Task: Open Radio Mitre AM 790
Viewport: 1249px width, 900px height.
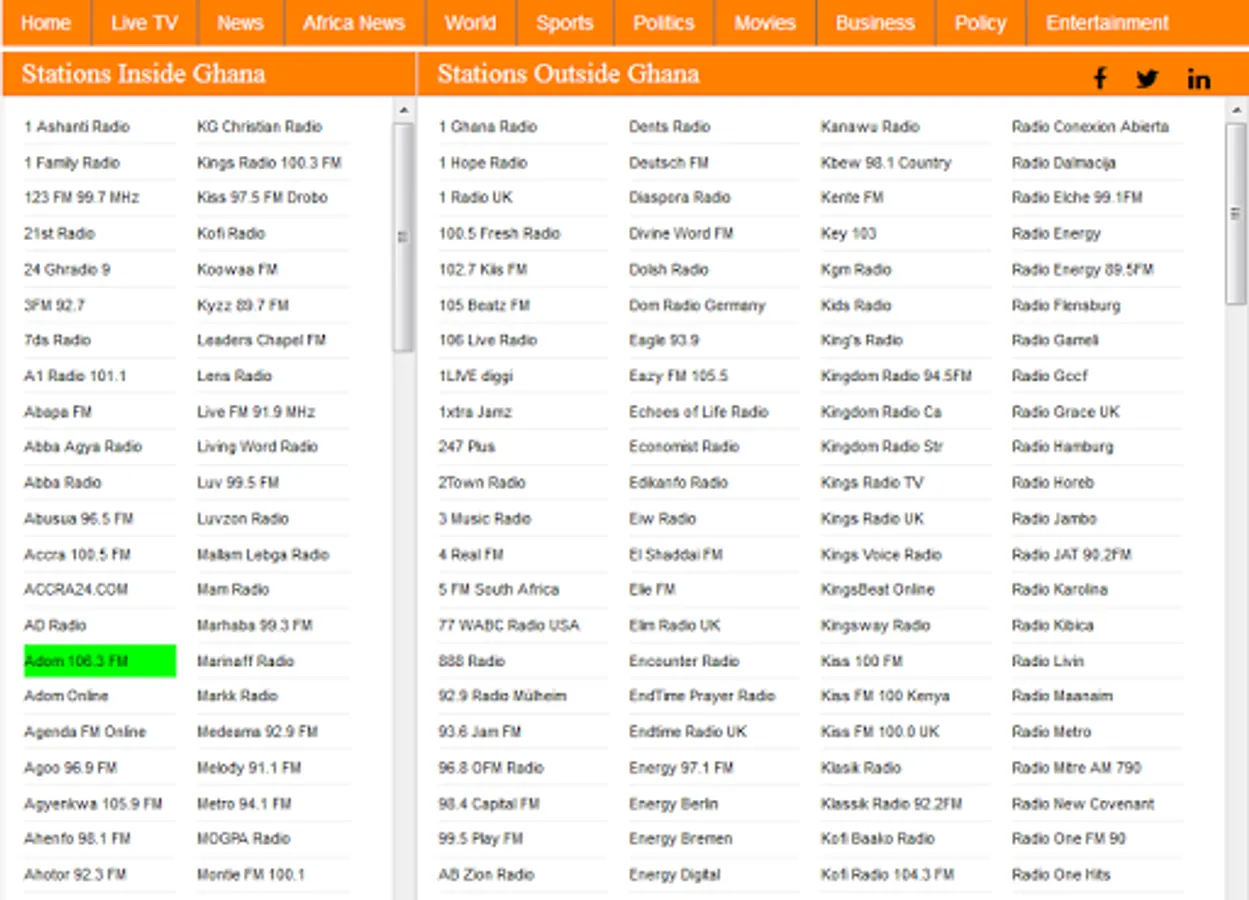Action: pos(1076,768)
